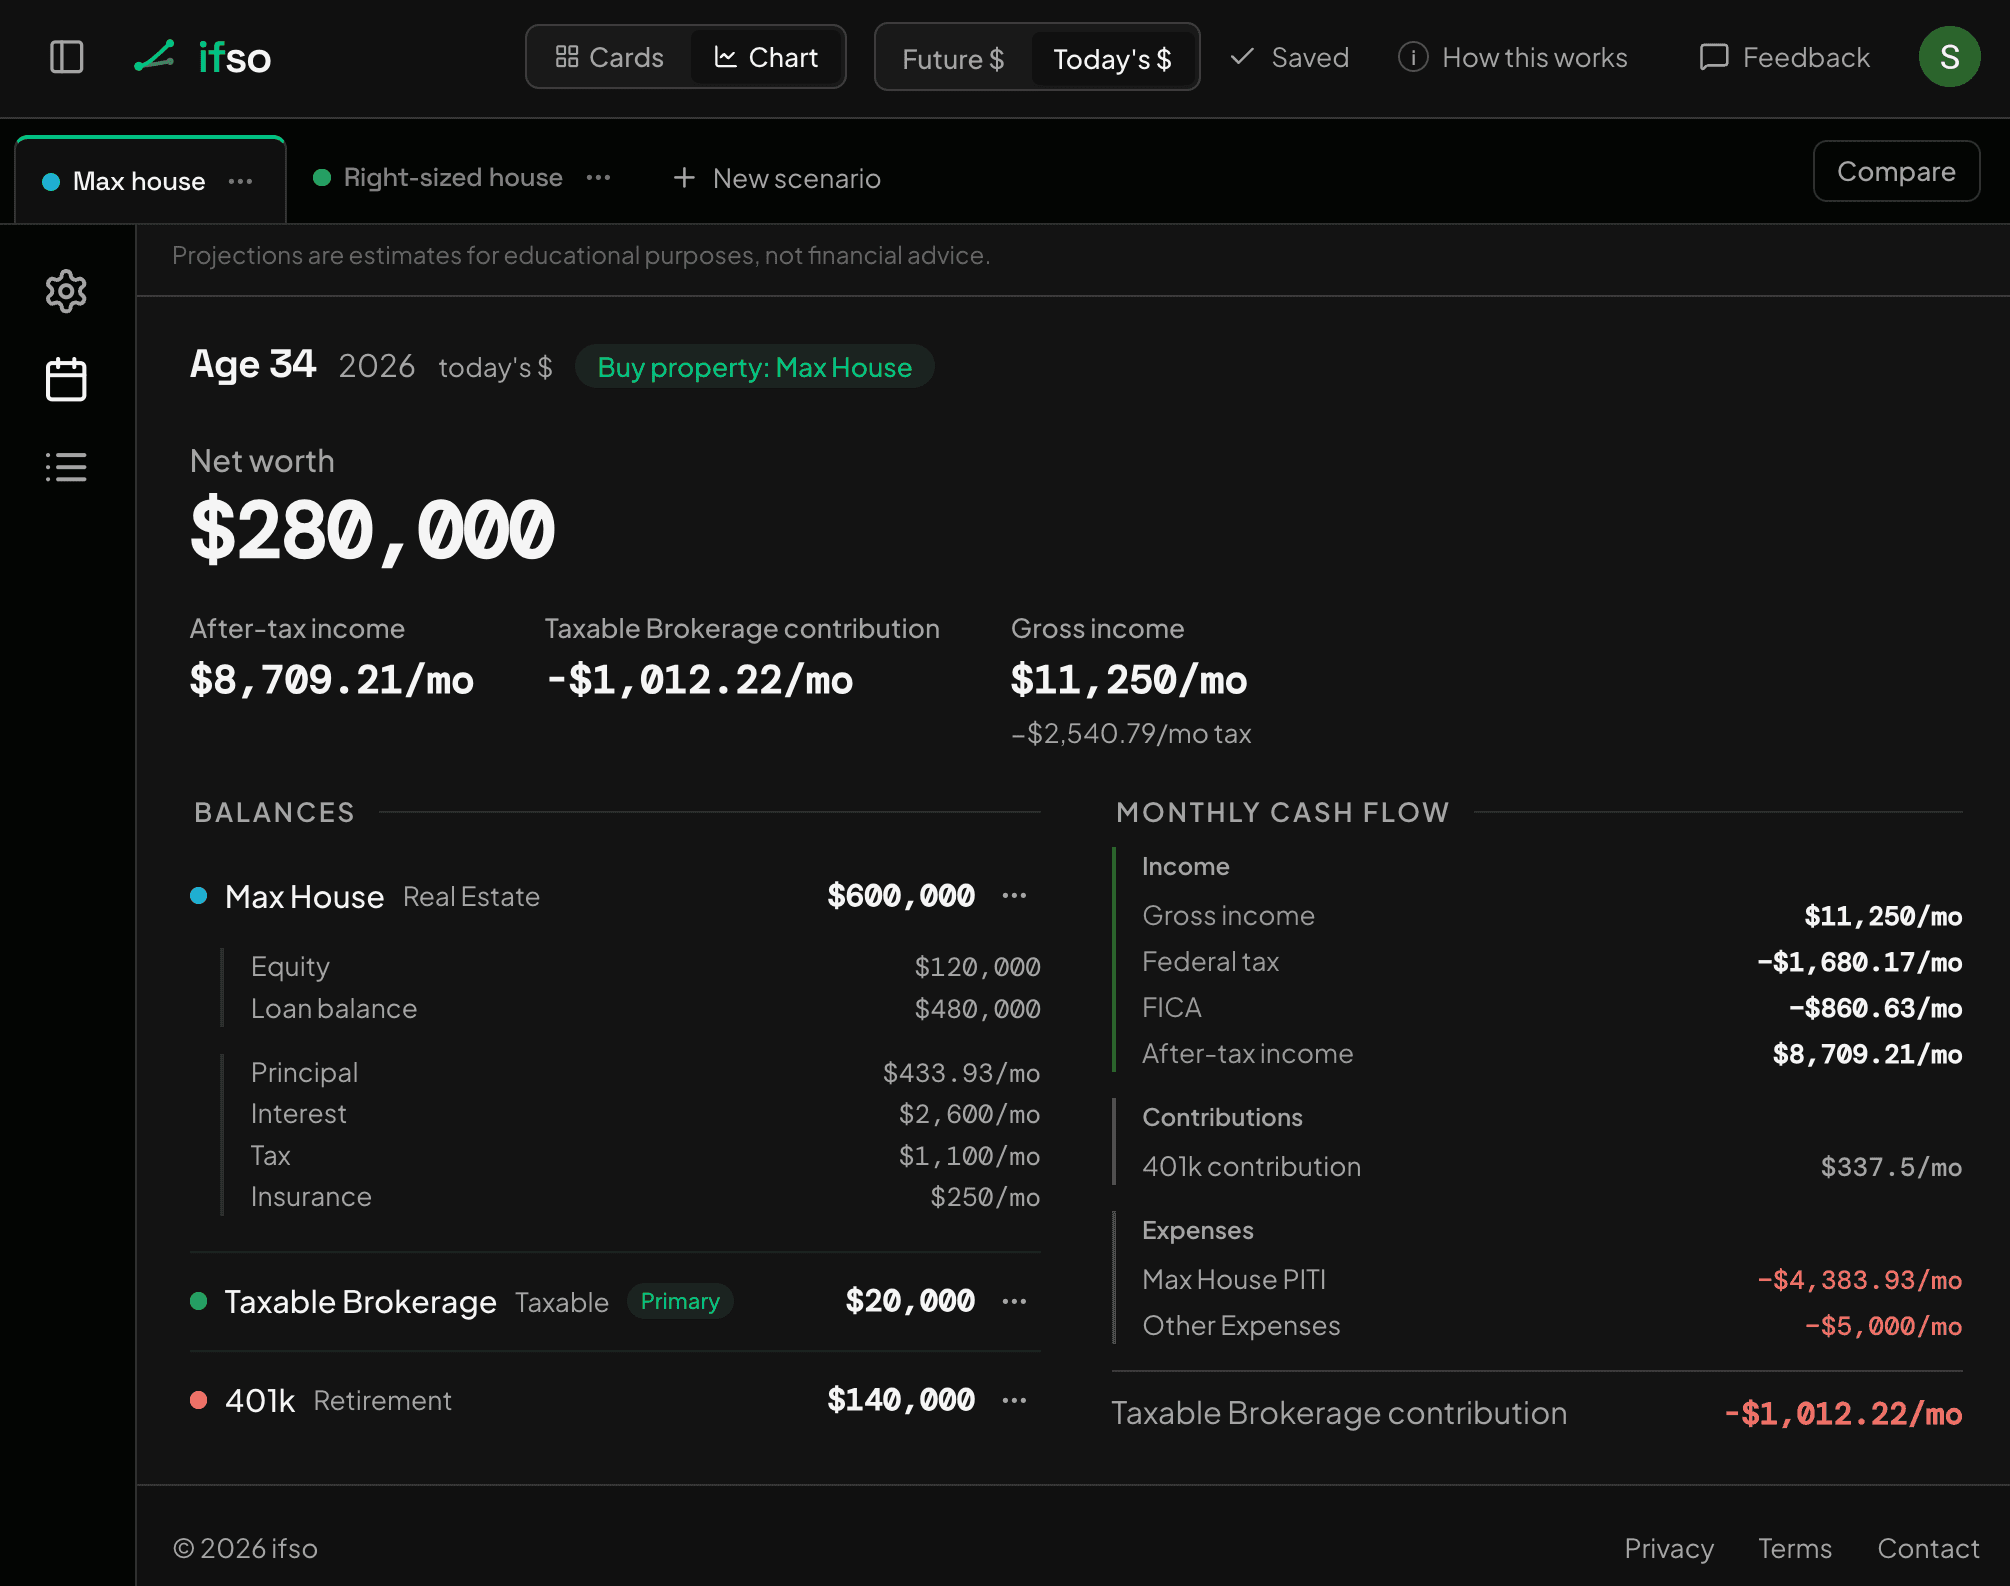
Task: Open settings gear in sidebar
Action: pos(66,291)
